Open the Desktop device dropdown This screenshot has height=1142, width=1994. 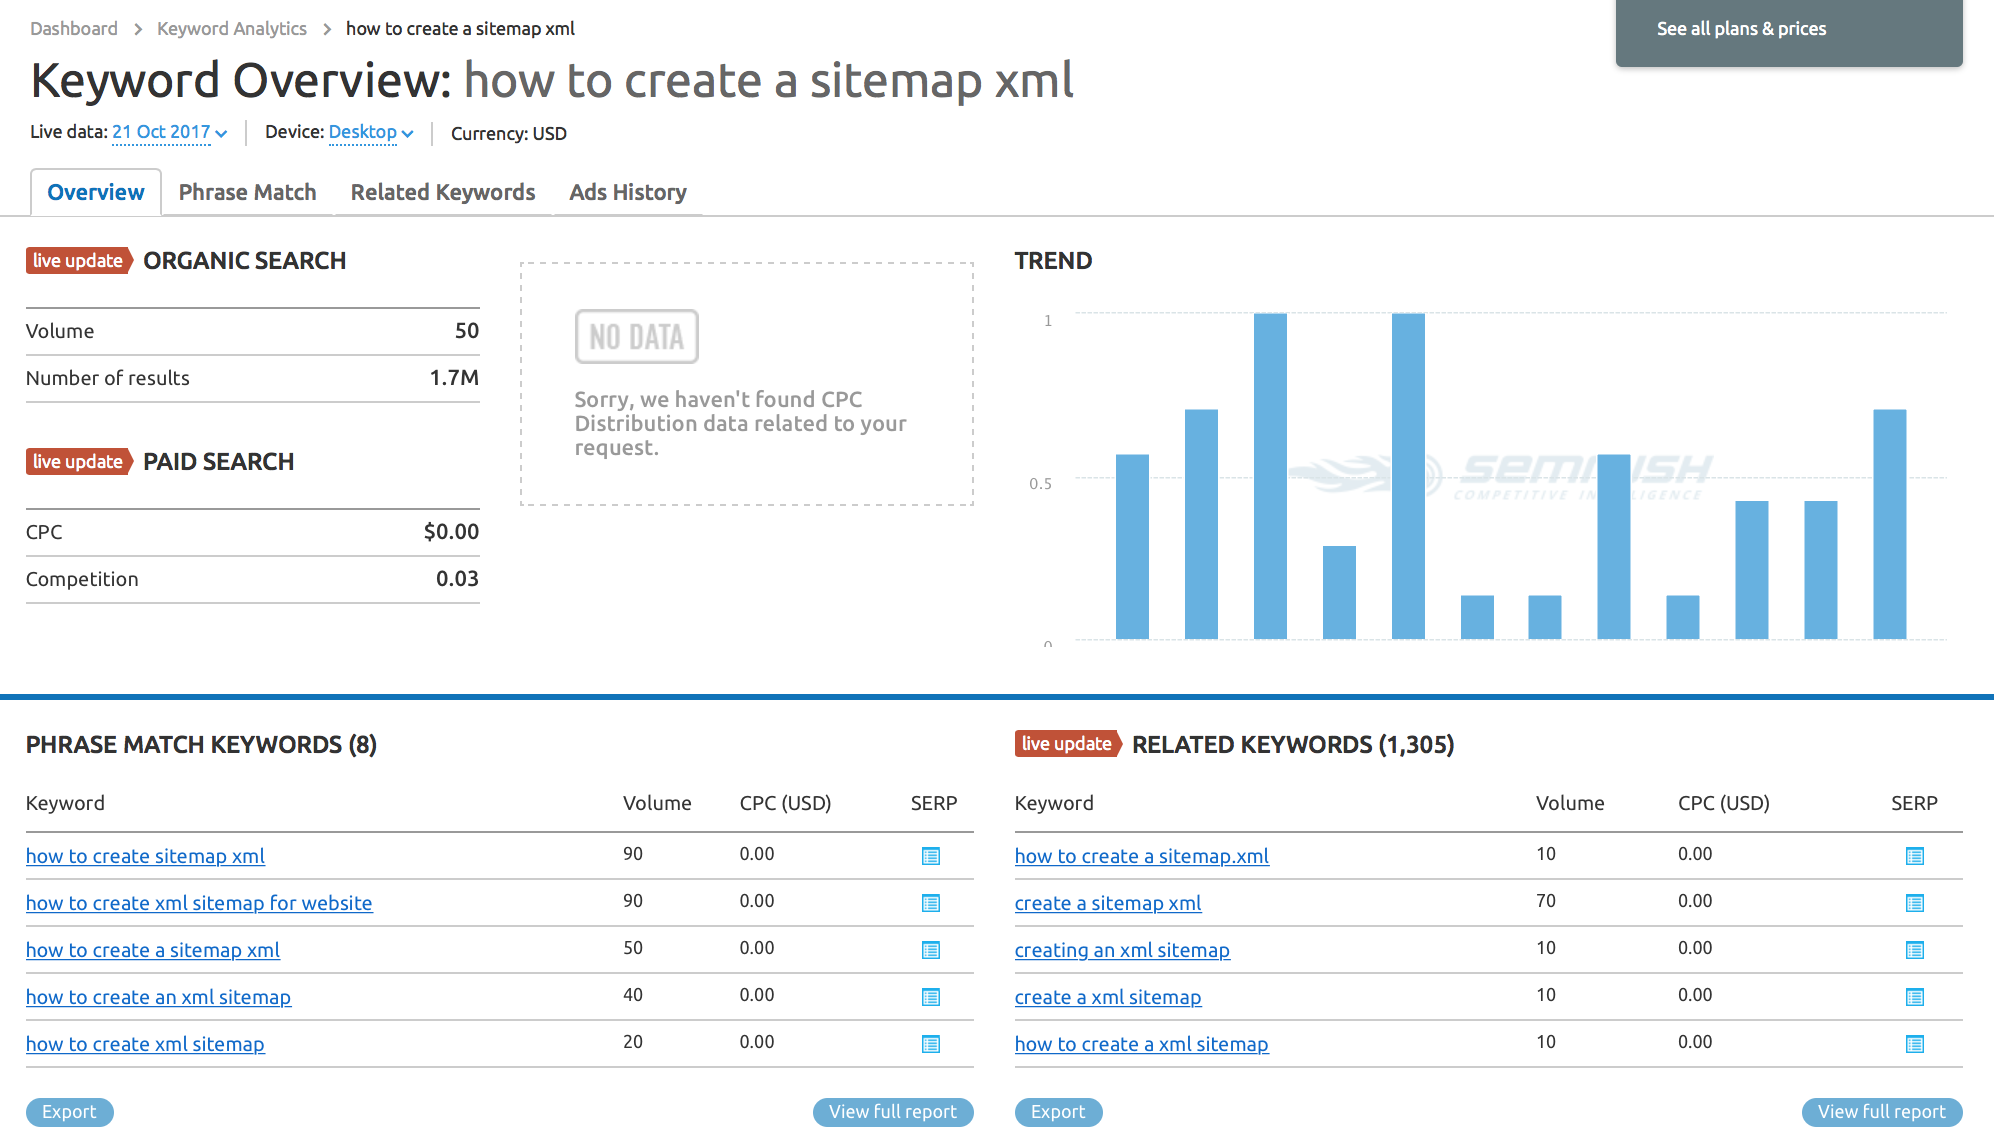(370, 132)
